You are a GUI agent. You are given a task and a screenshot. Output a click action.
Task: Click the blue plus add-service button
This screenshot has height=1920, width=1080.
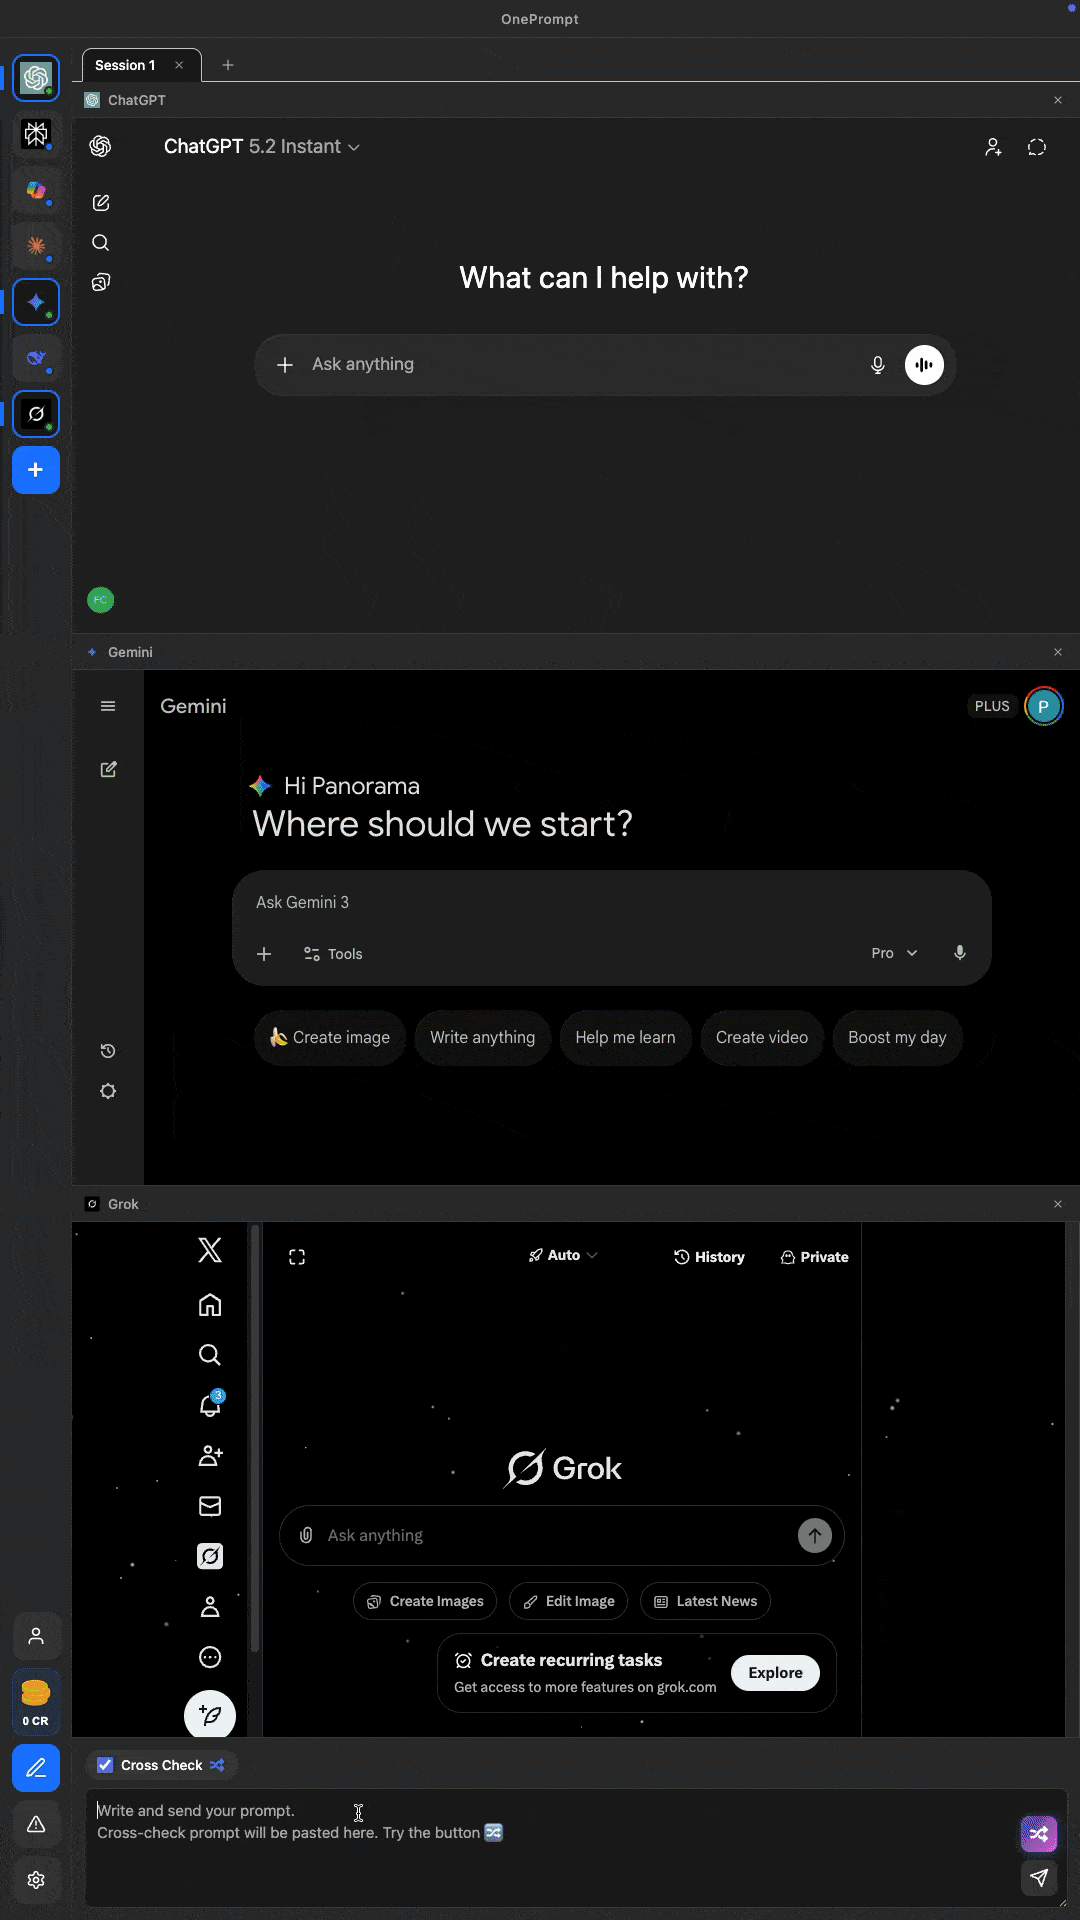36,470
